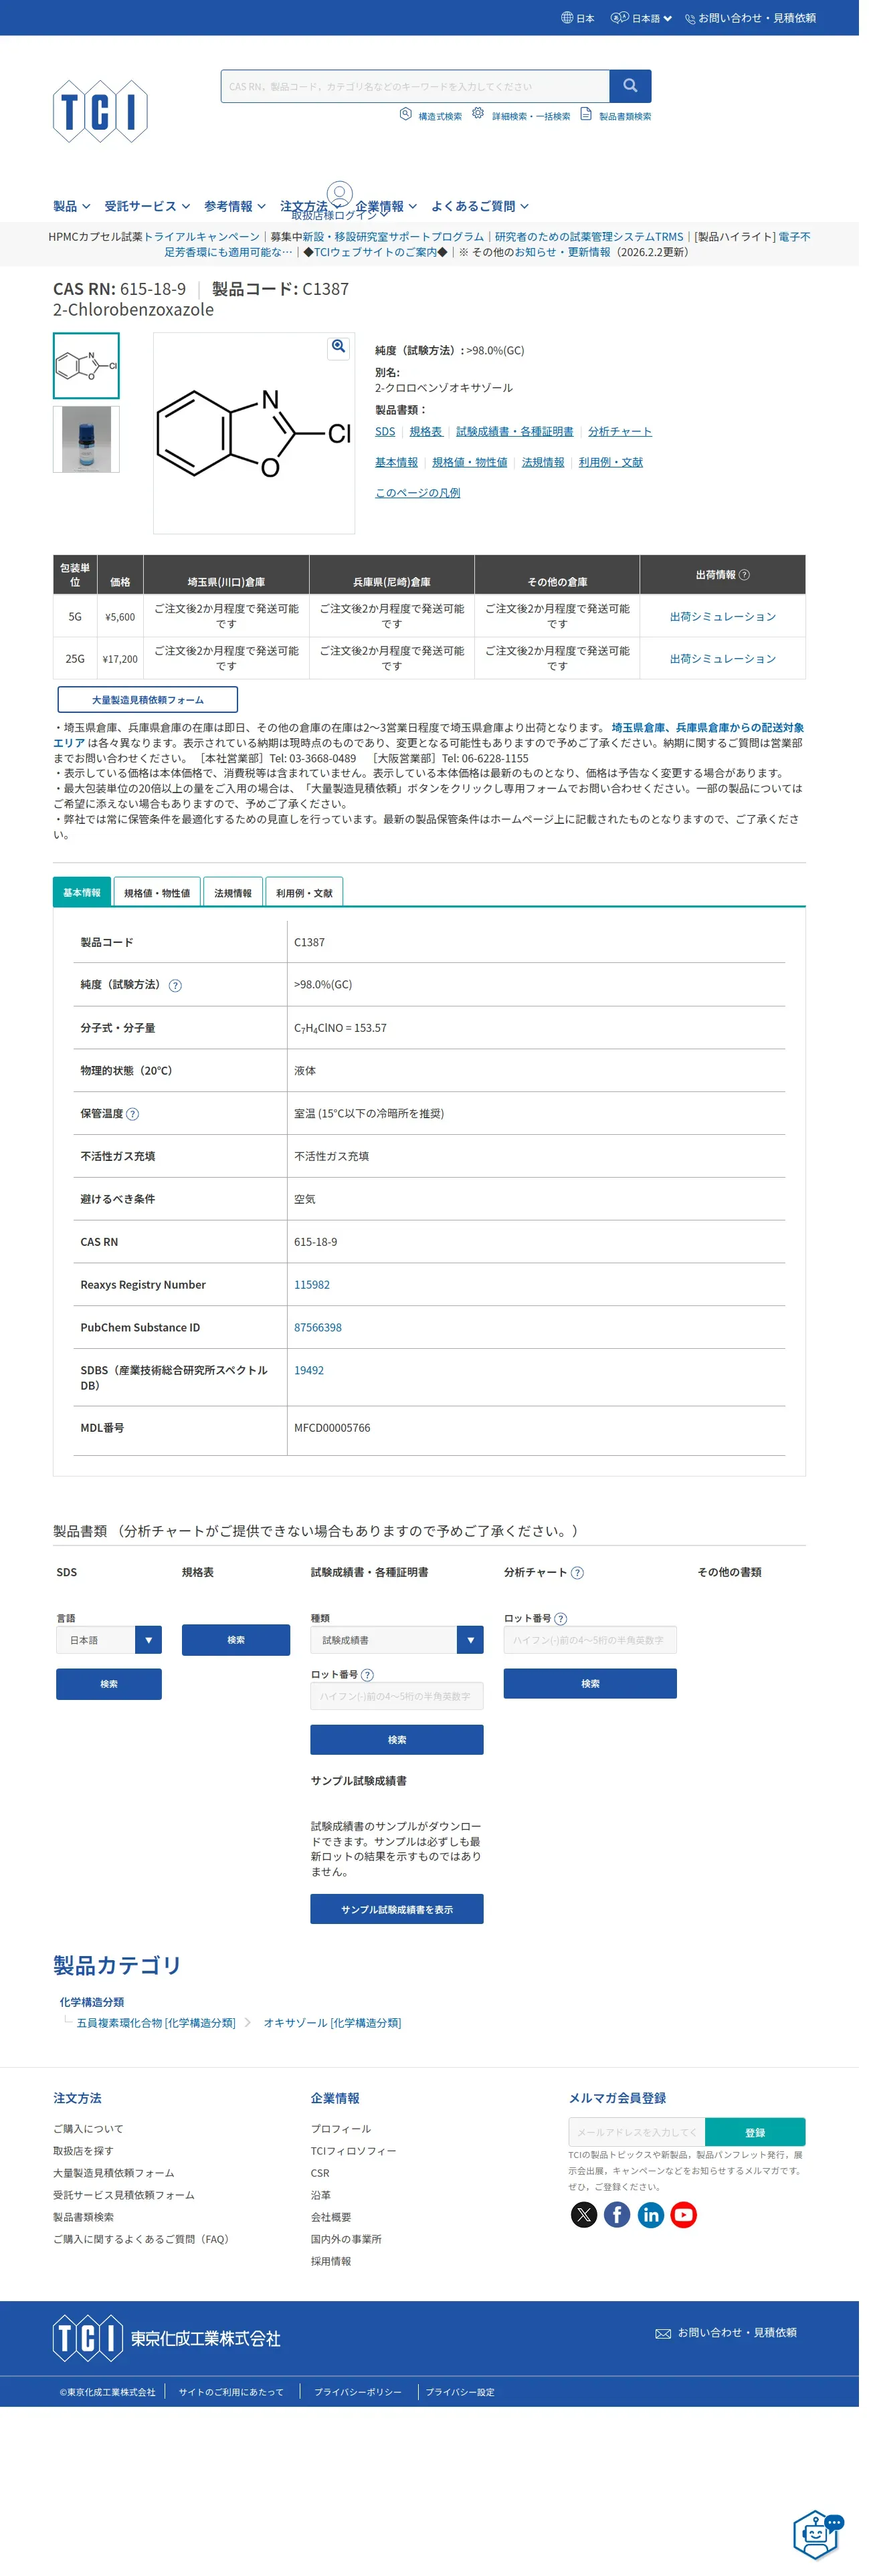Click the 大量製造見積依頼フォーム button
Image resolution: width=869 pixels, height=2576 pixels.
pos(148,699)
